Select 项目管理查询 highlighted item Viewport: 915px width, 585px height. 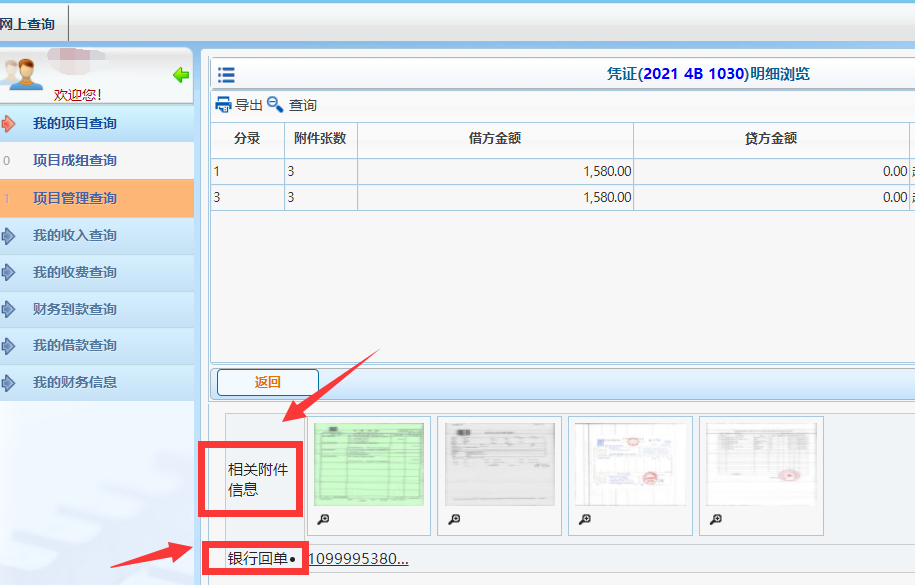tap(75, 199)
